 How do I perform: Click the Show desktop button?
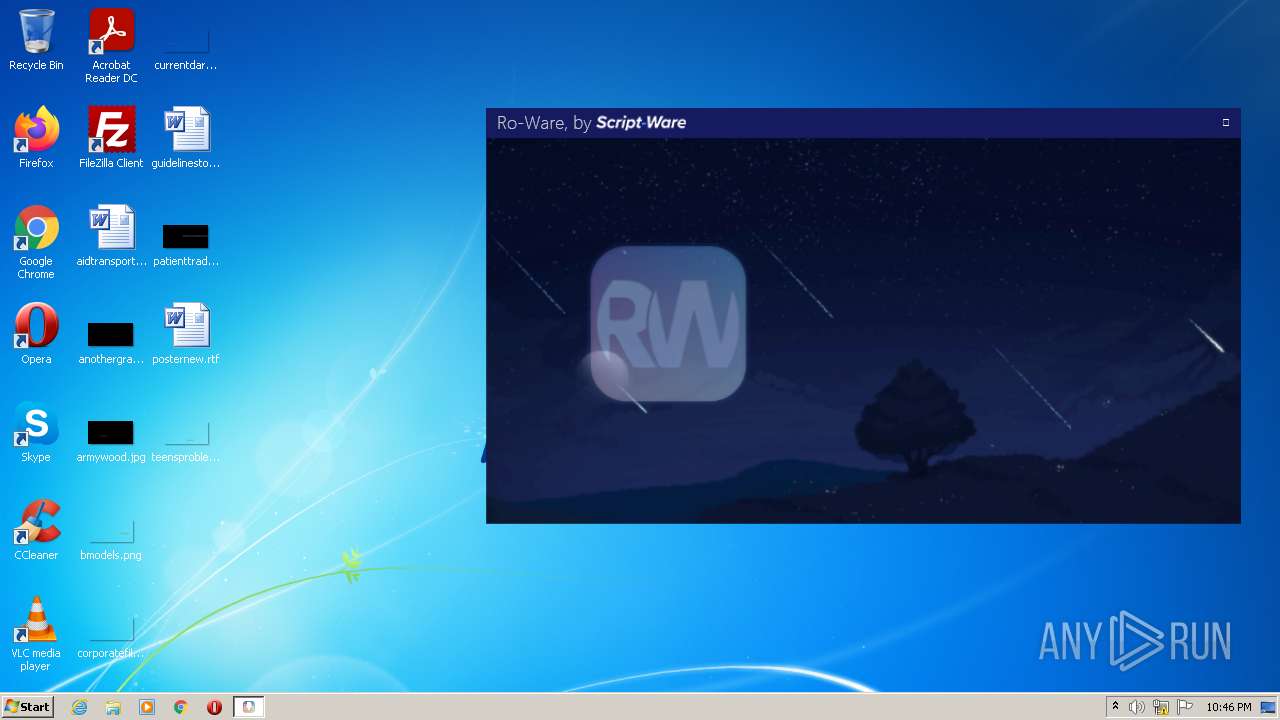[x=1269, y=707]
